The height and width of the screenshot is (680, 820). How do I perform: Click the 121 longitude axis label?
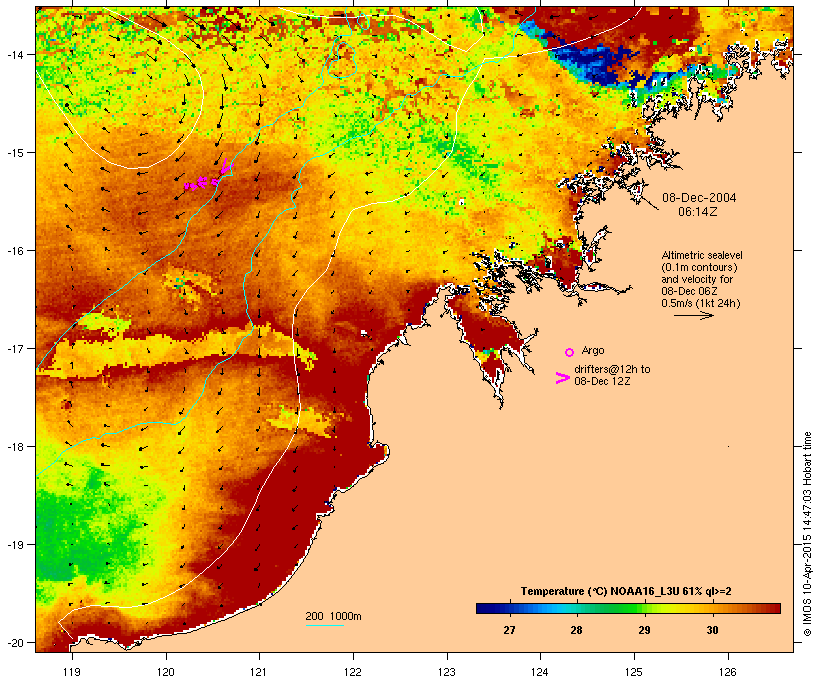[x=259, y=672]
